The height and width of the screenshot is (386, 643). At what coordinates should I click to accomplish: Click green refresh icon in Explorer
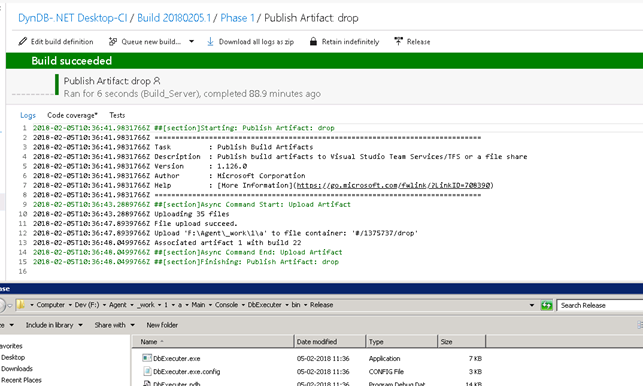pos(547,305)
